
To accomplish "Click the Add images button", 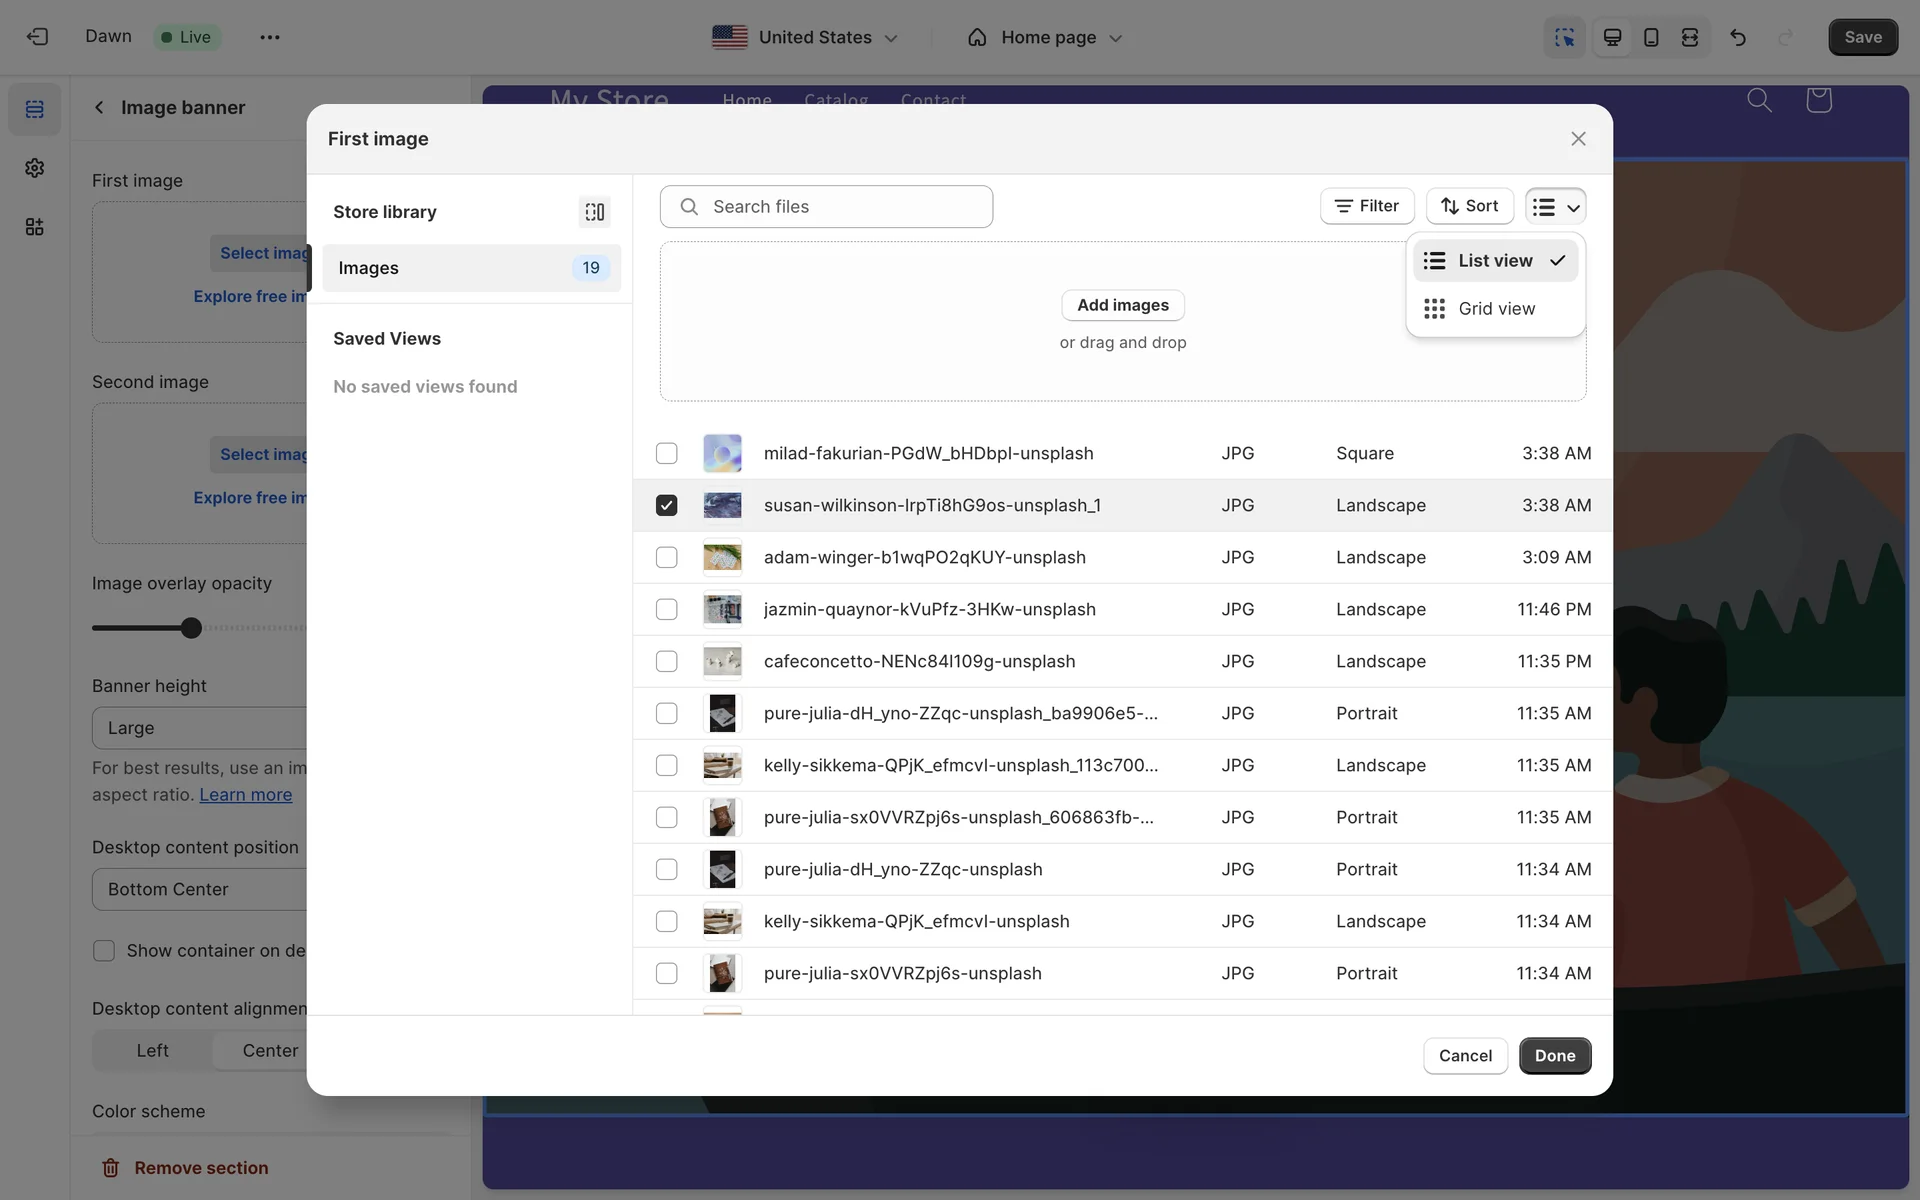I will pyautogui.click(x=1122, y=305).
